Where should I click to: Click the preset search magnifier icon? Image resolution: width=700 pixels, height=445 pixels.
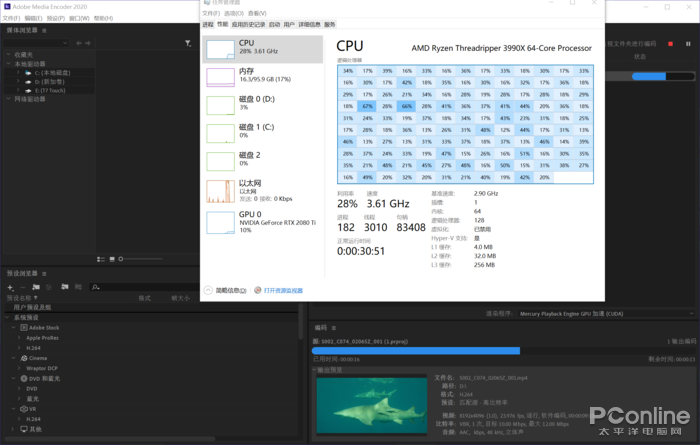pos(95,287)
